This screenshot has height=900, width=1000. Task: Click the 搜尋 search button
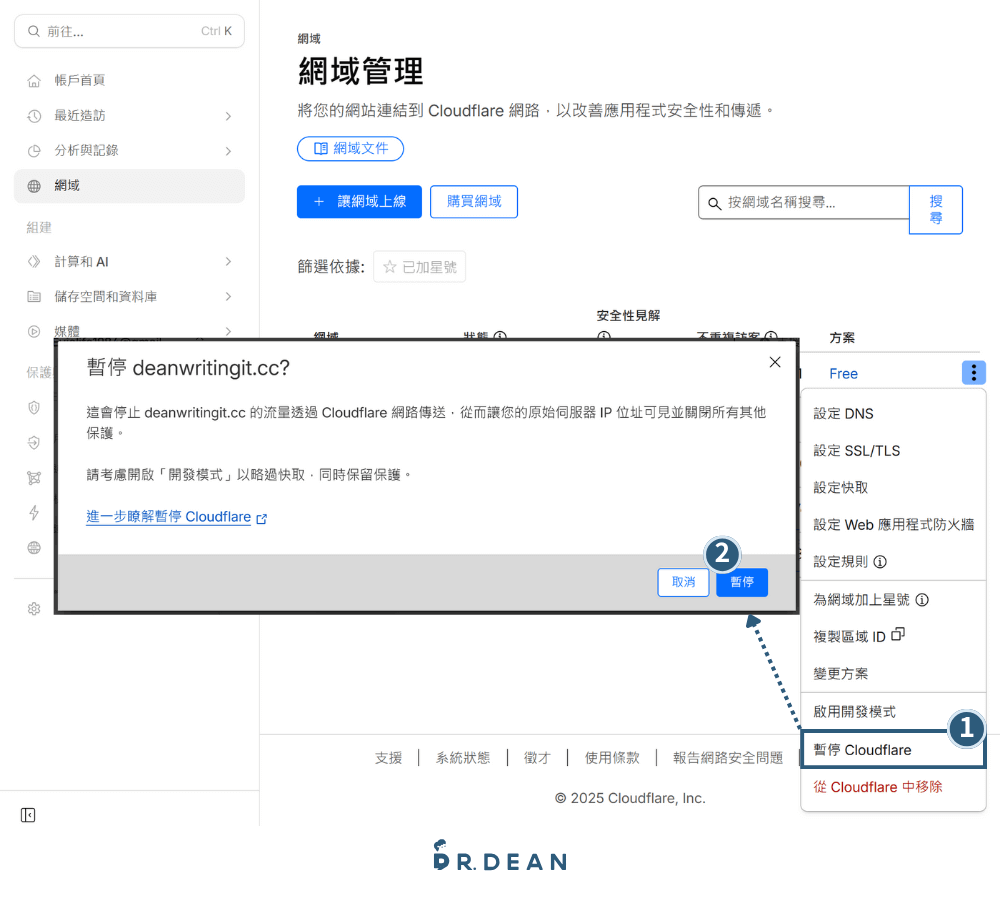coord(936,210)
